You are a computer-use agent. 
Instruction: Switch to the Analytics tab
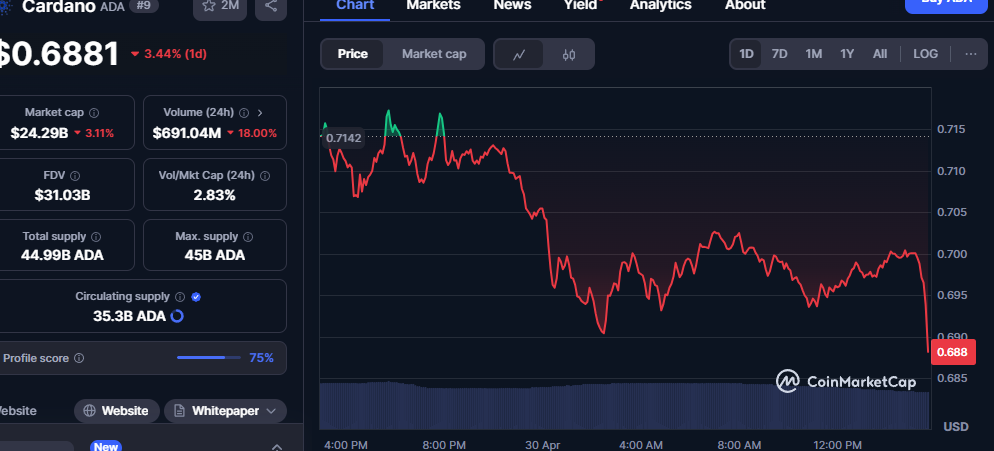tap(661, 6)
